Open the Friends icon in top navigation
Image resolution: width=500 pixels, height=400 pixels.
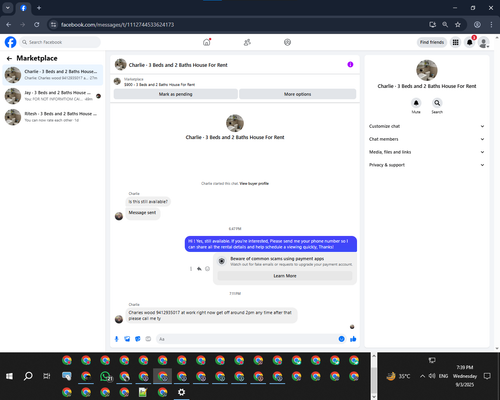[x=247, y=42]
